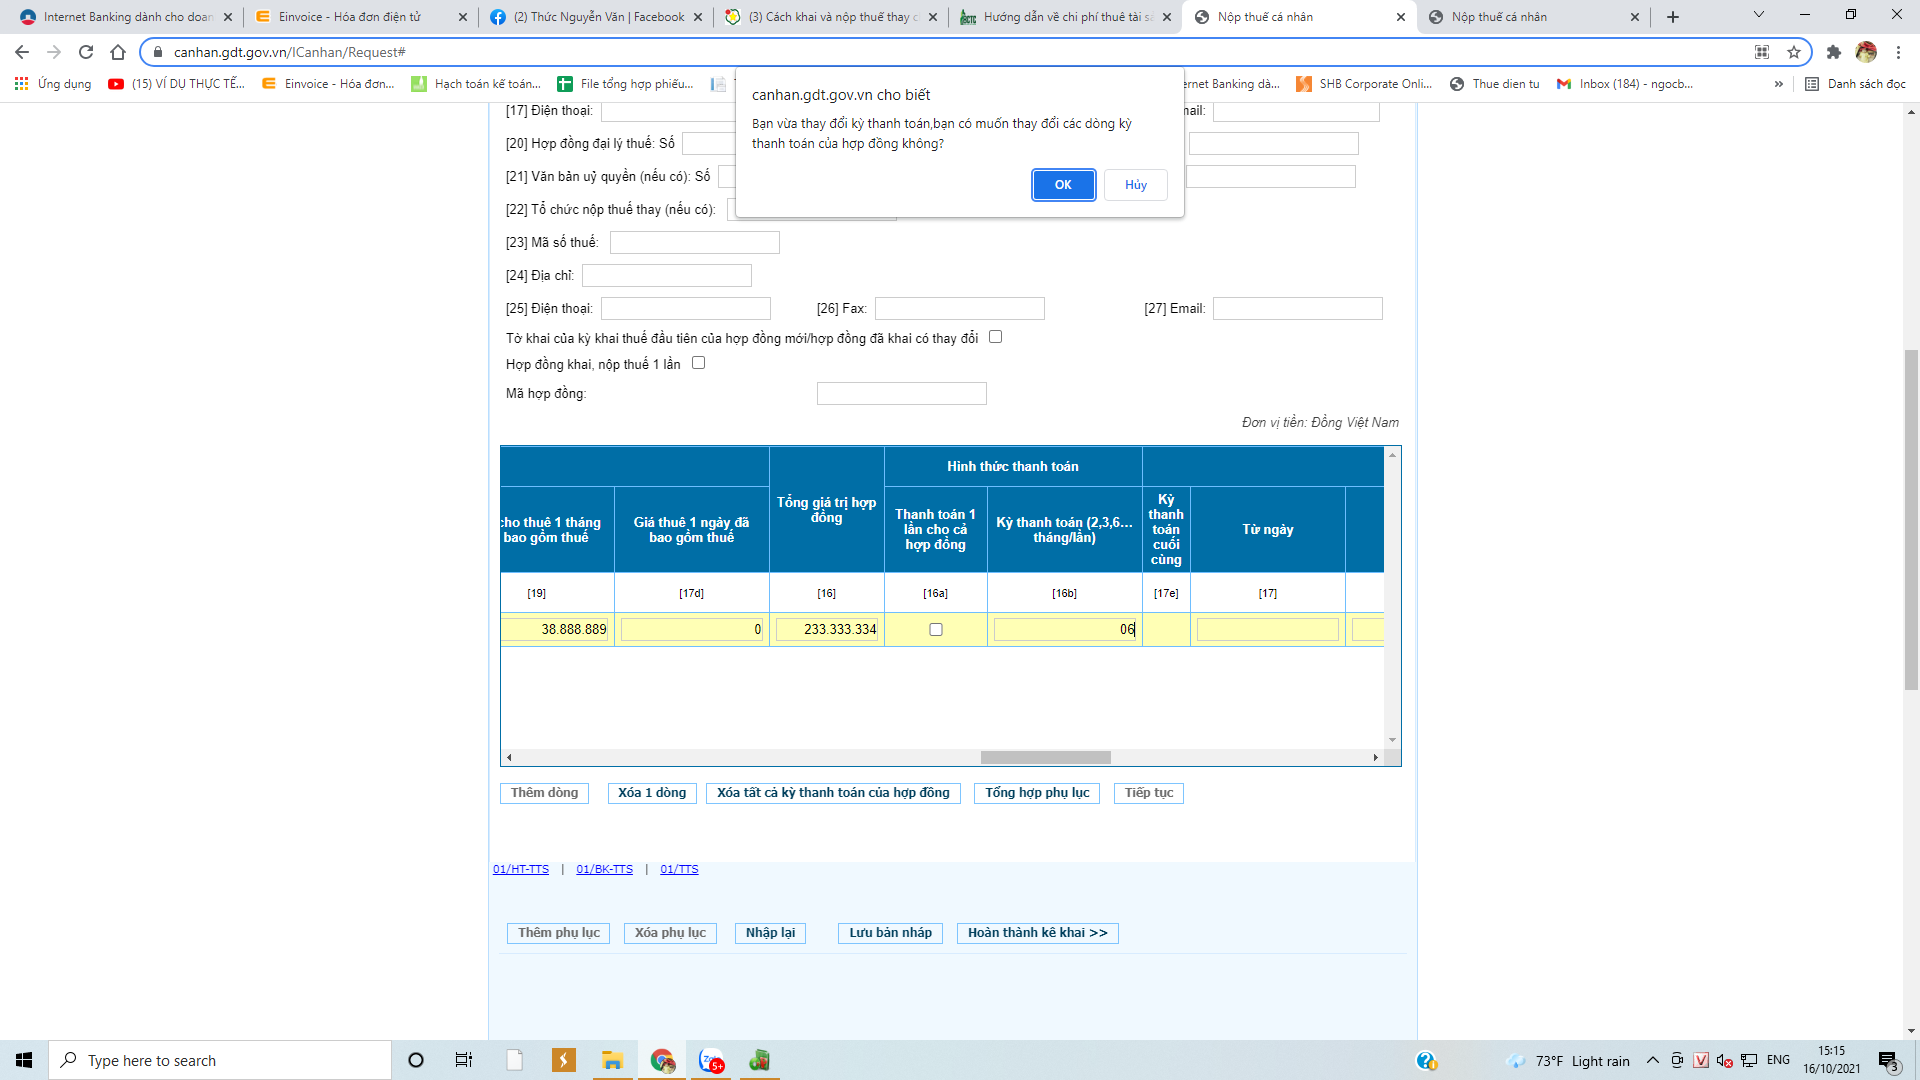Show hidden system tray icons
Screen dimensions: 1920x1080
point(1652,1060)
